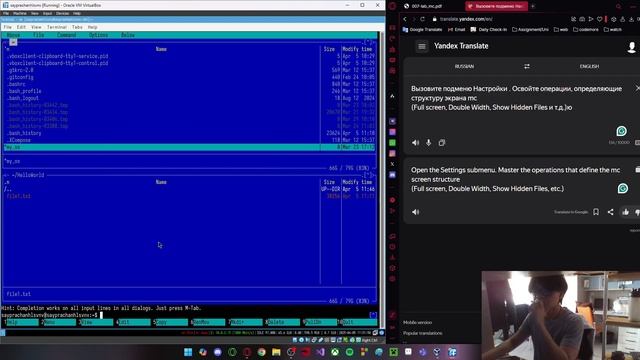Give the translation a thumbs up
This screenshot has width=640, height=360.
point(625,212)
